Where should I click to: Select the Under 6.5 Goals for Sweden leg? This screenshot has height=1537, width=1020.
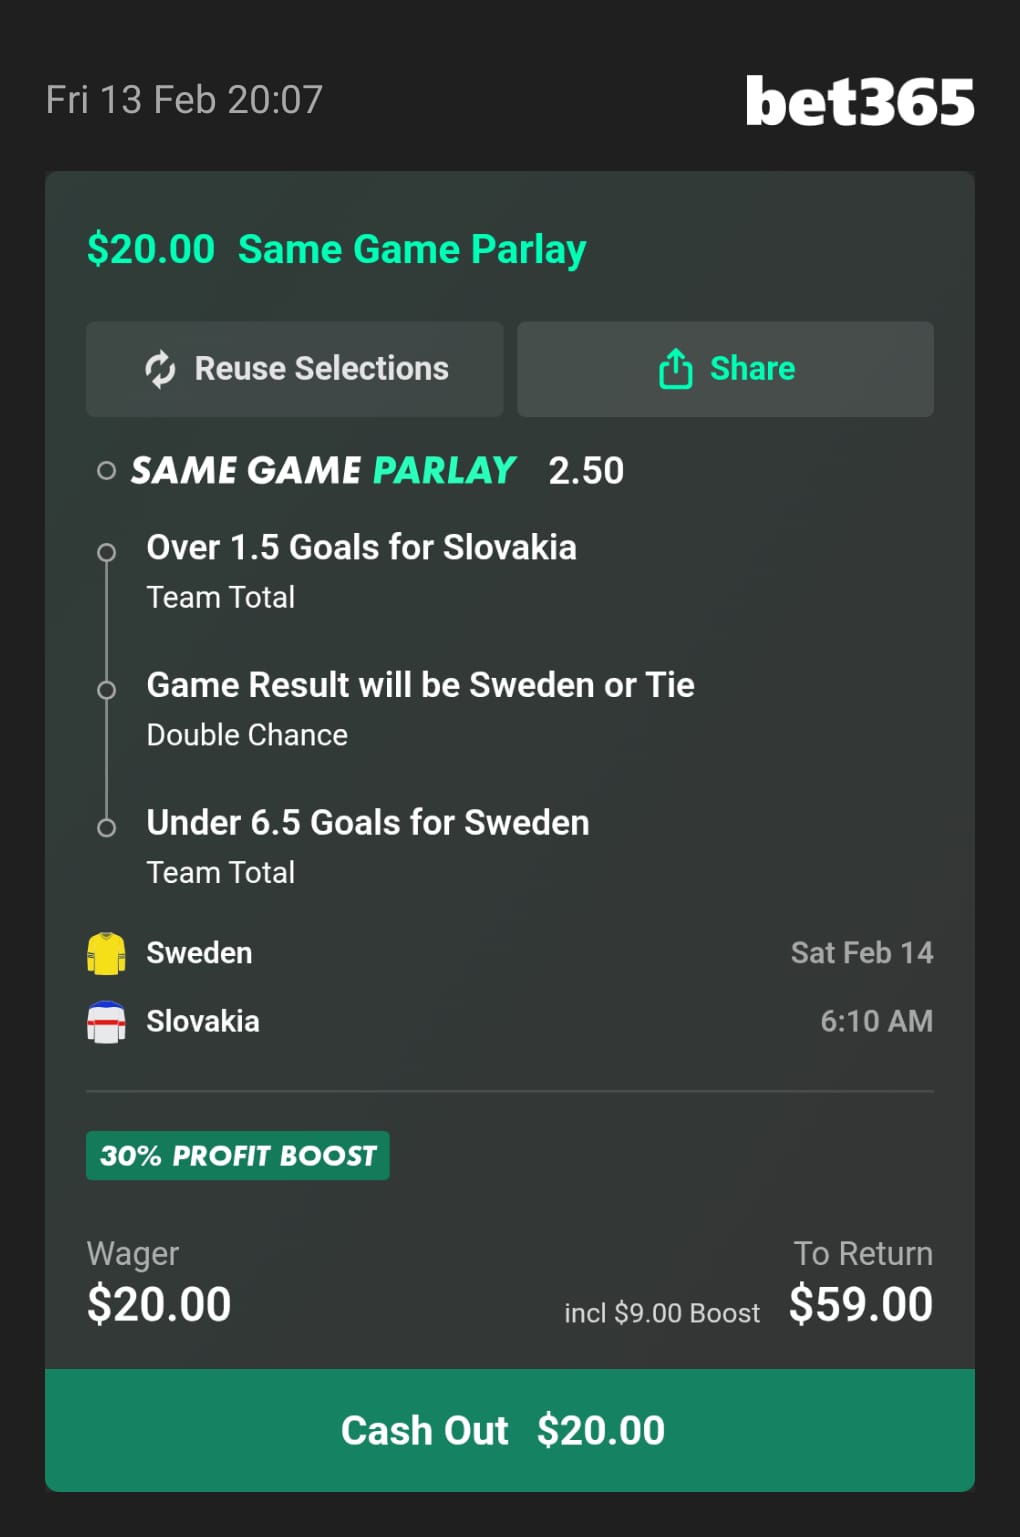tap(367, 823)
